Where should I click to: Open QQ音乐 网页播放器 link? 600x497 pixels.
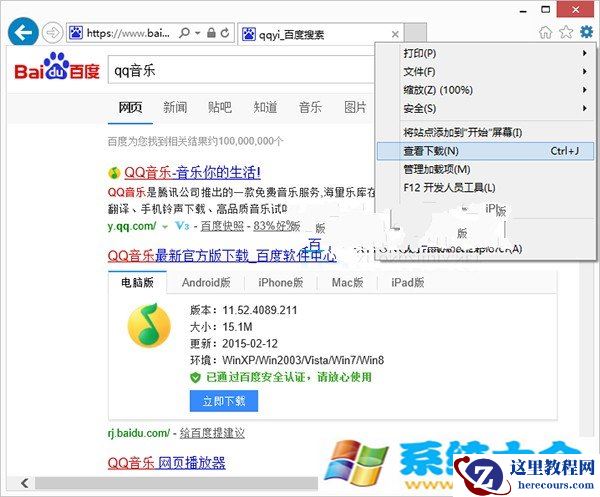coord(166,463)
